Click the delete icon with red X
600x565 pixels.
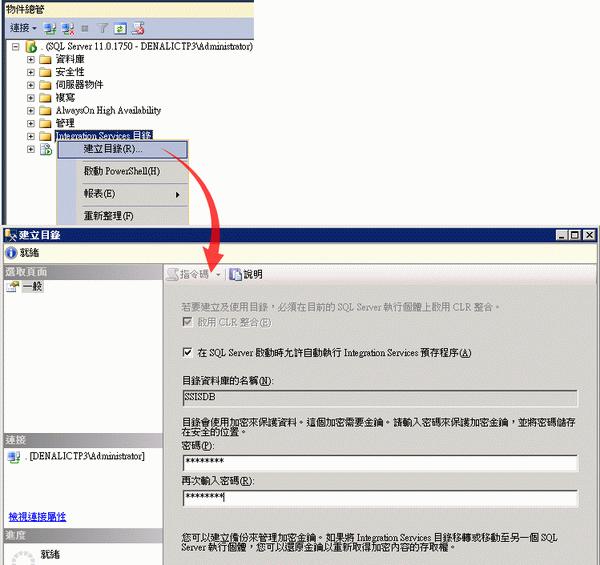pos(138,28)
